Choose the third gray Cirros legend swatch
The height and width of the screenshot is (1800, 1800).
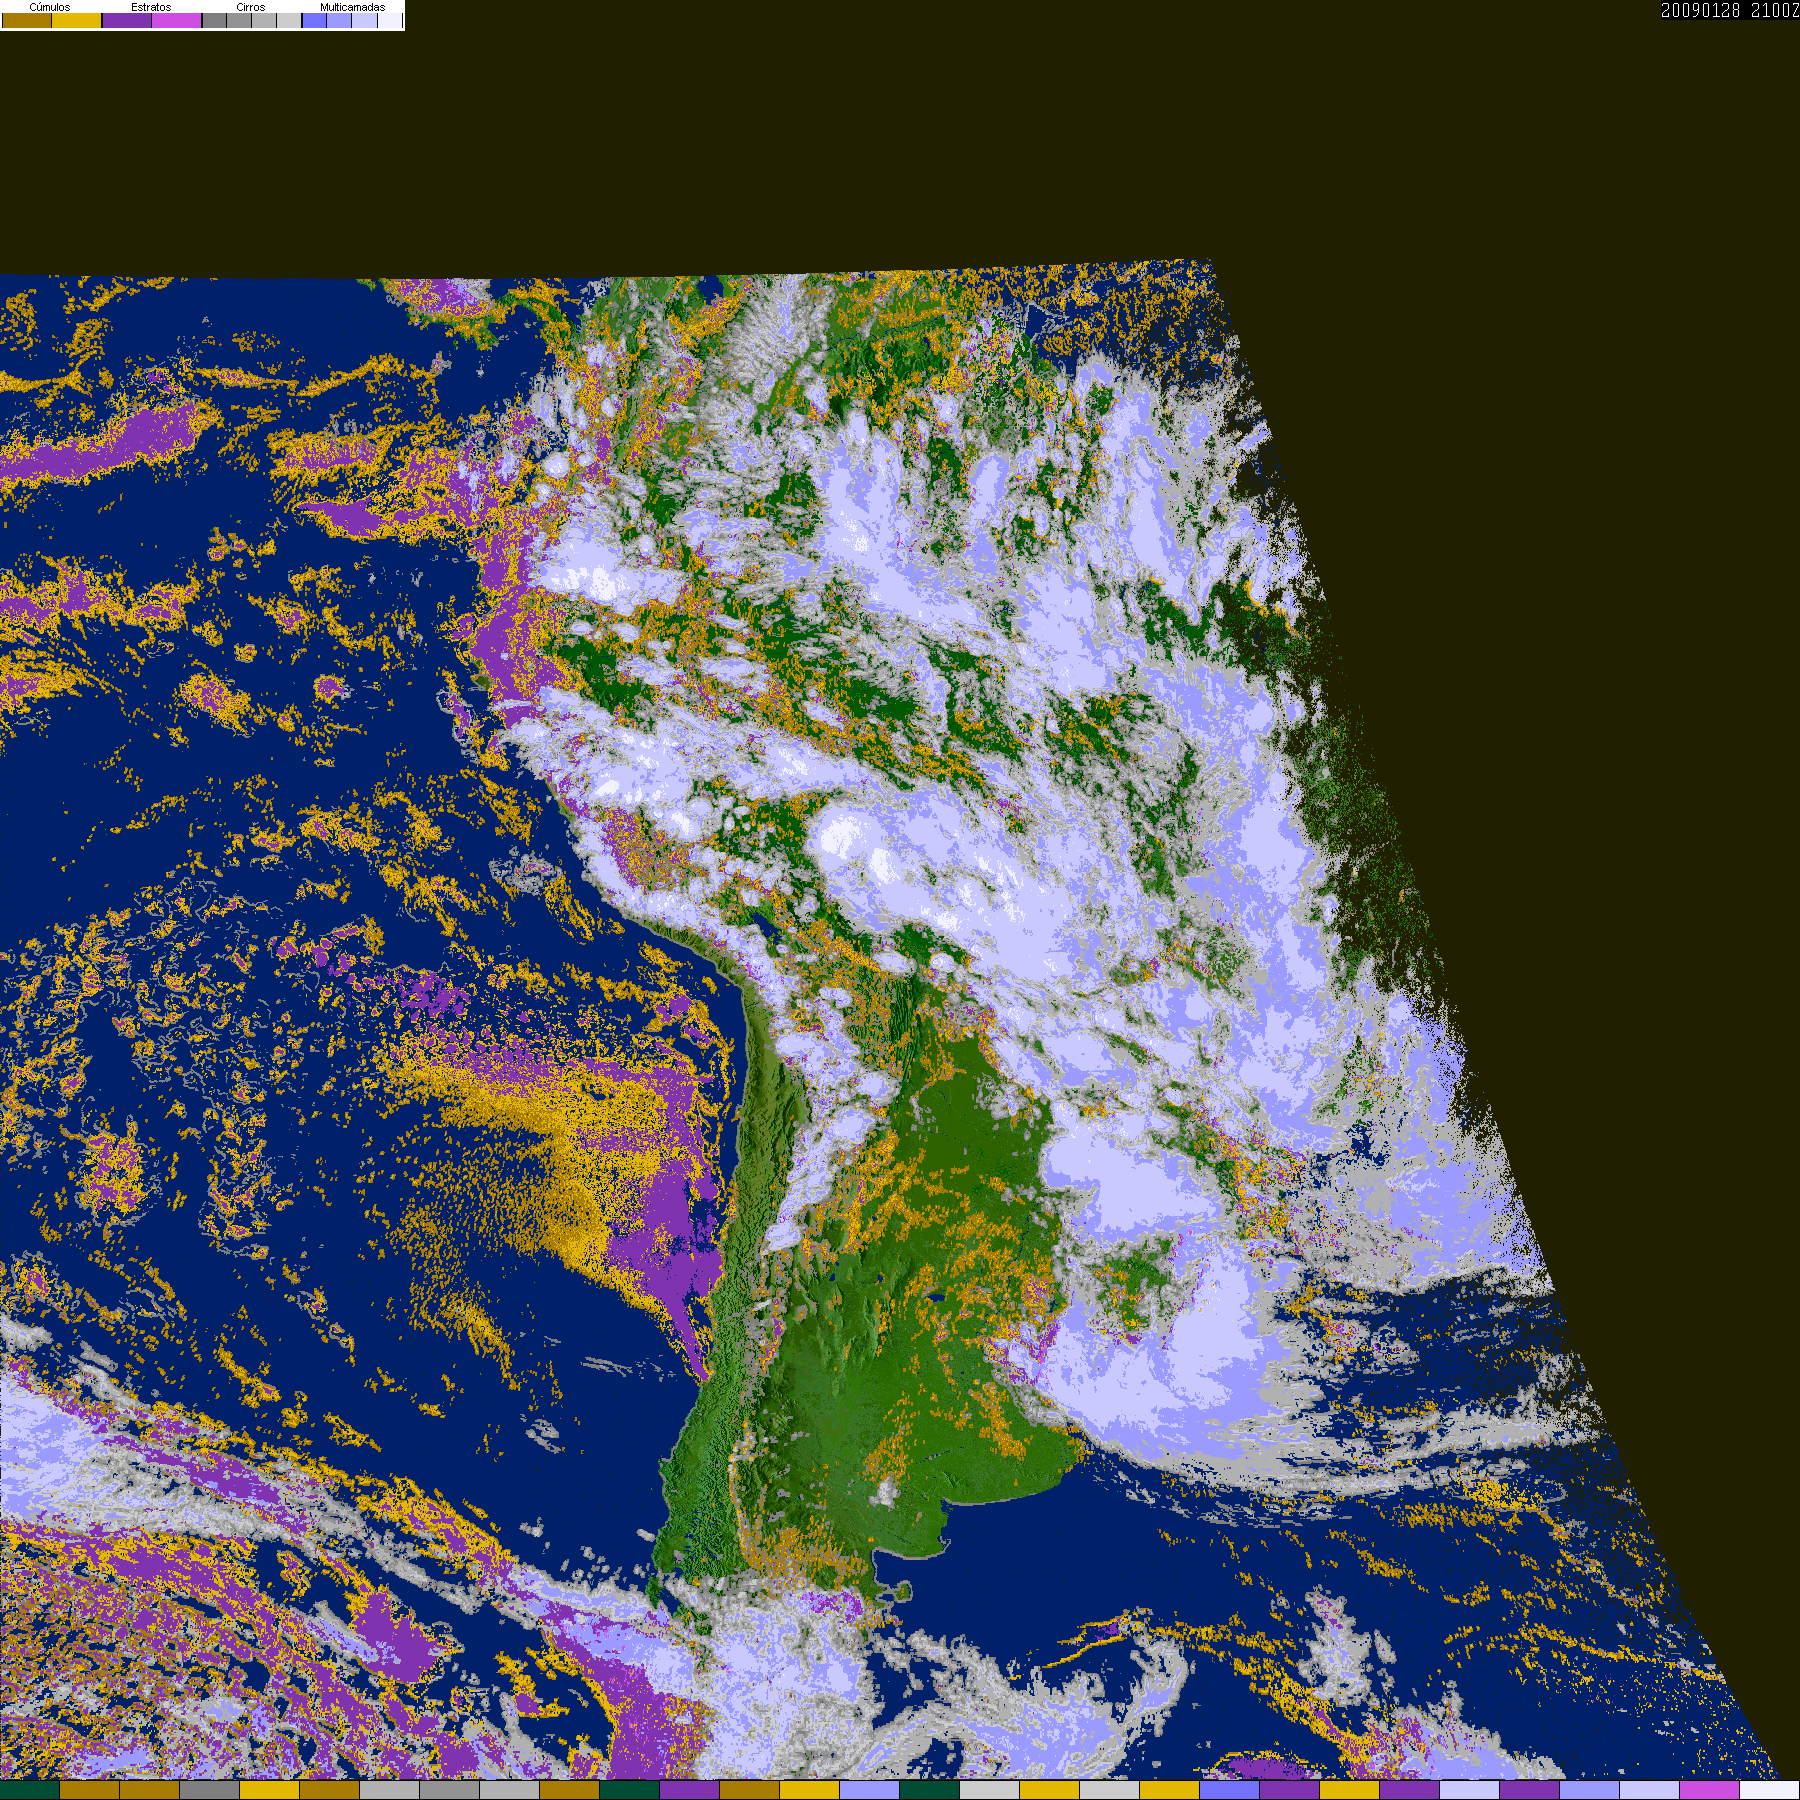(264, 20)
